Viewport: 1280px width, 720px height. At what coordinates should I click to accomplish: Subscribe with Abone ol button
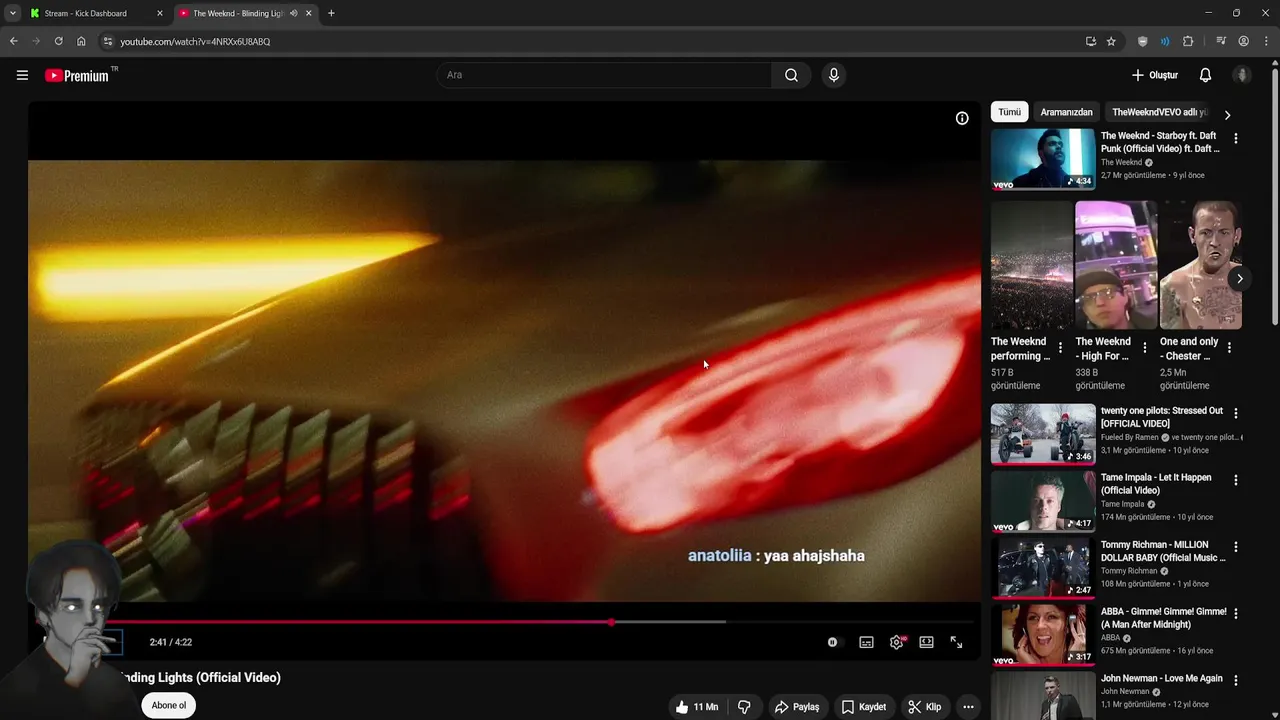pyautogui.click(x=169, y=705)
